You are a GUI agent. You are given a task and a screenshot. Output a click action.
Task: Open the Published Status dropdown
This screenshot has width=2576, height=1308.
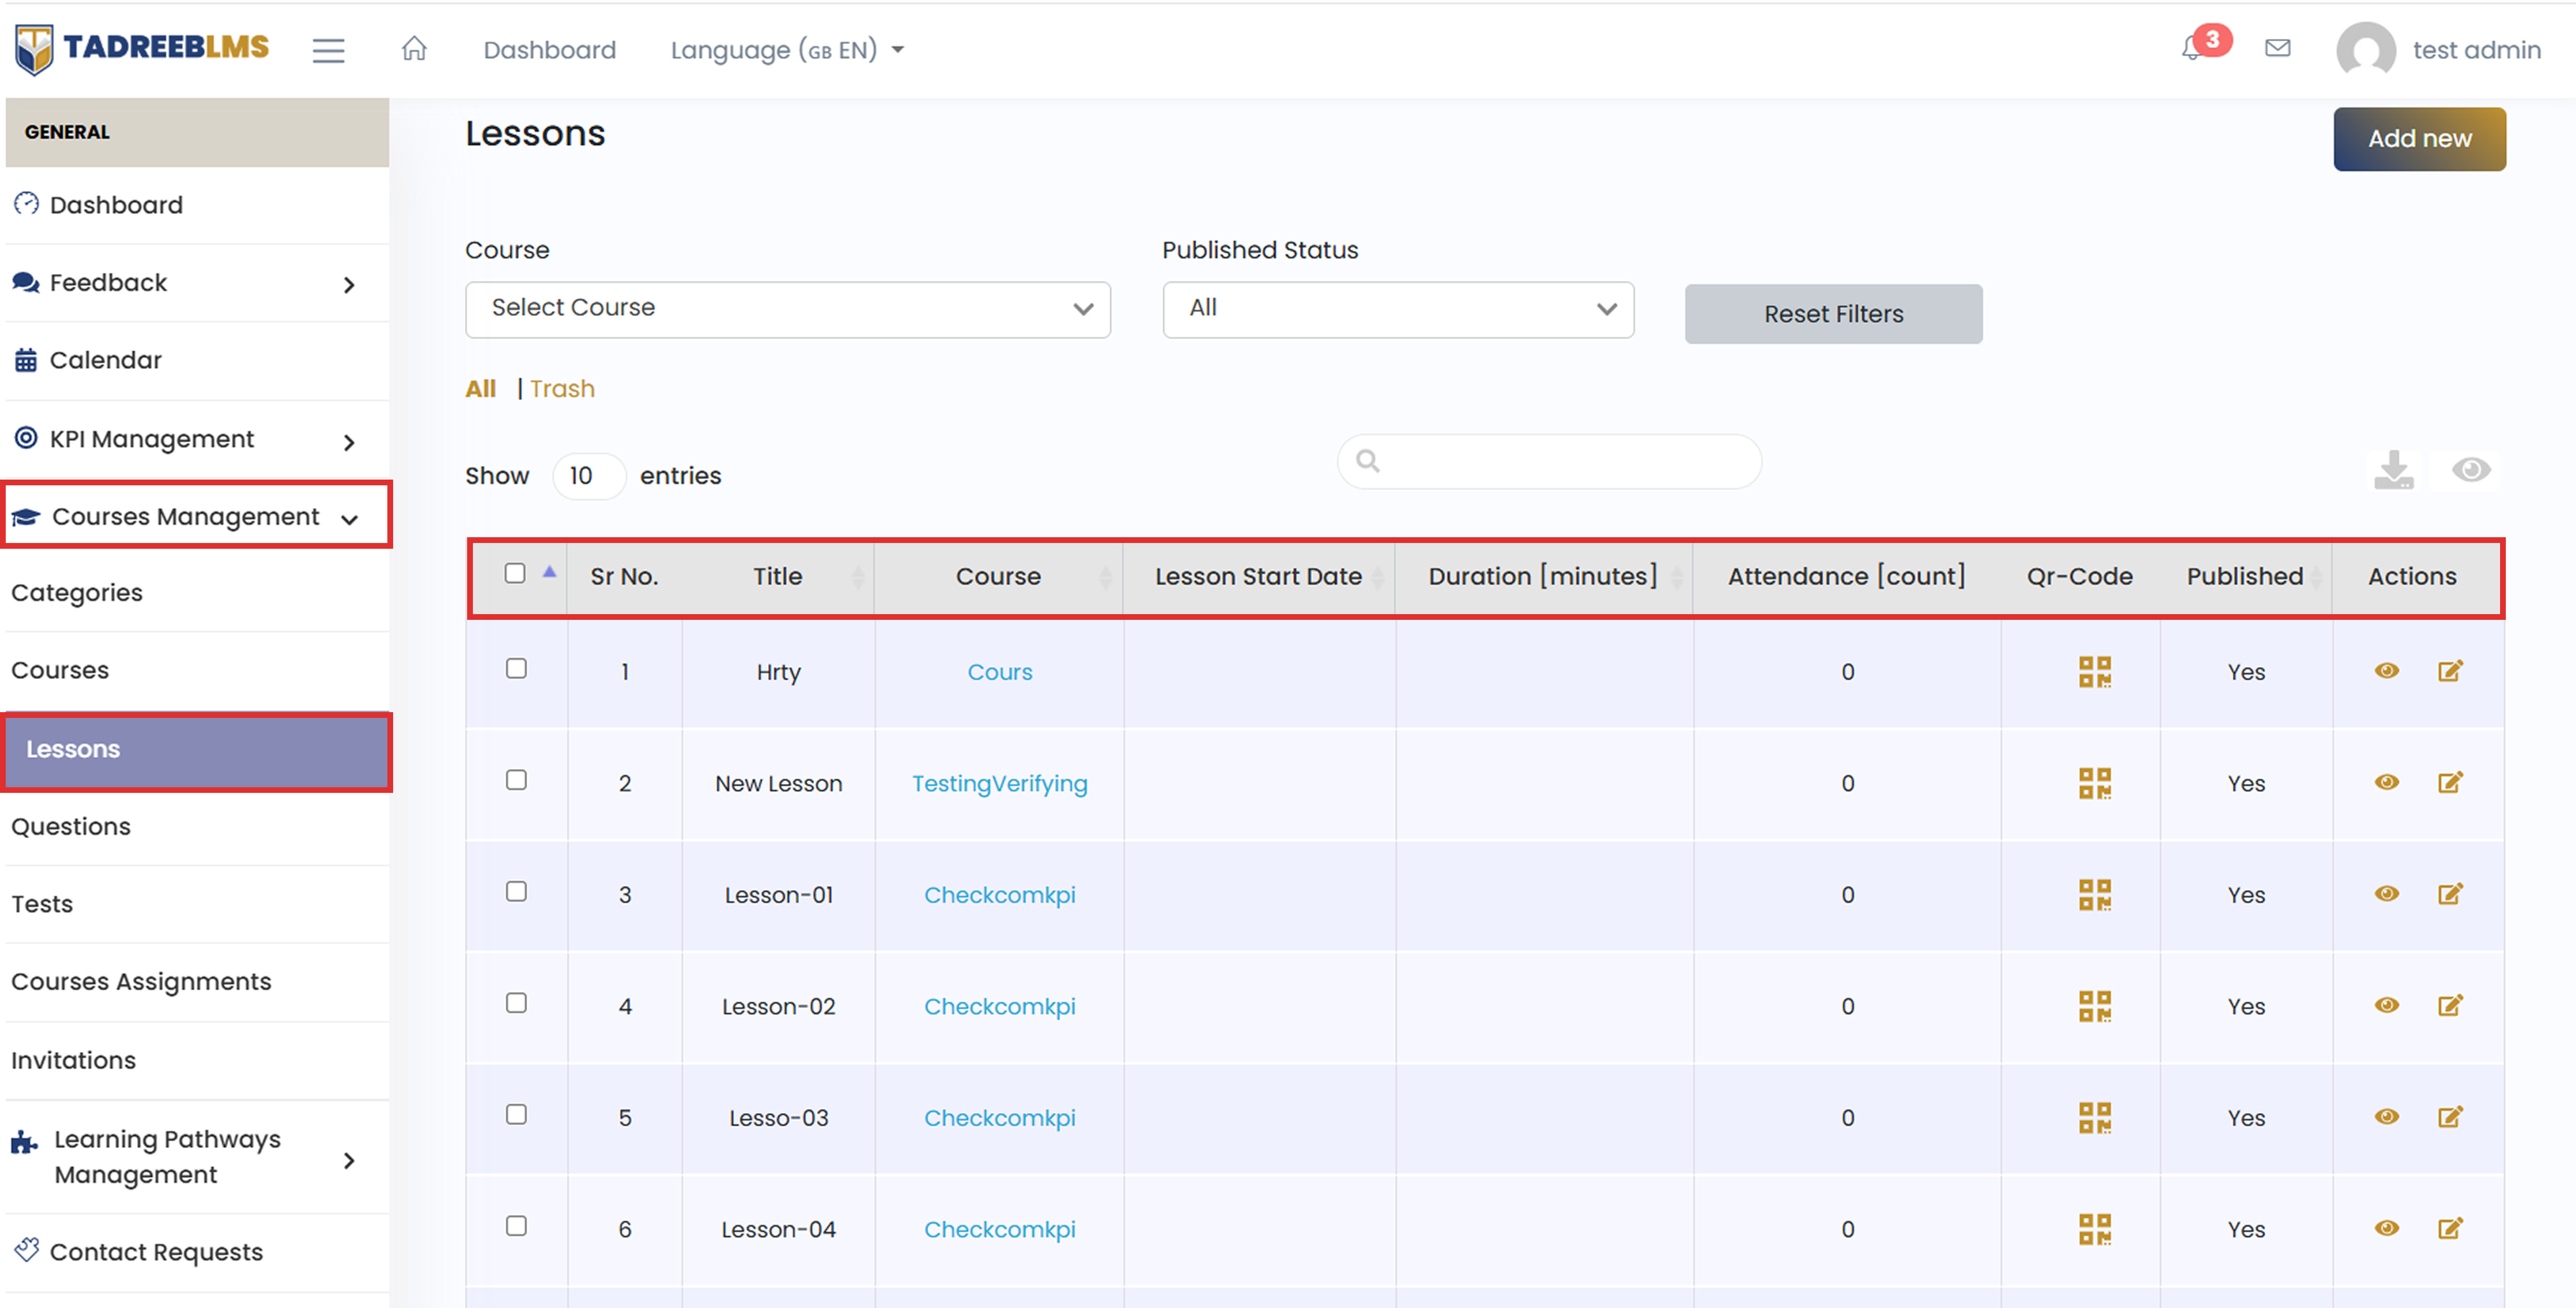tap(1397, 309)
